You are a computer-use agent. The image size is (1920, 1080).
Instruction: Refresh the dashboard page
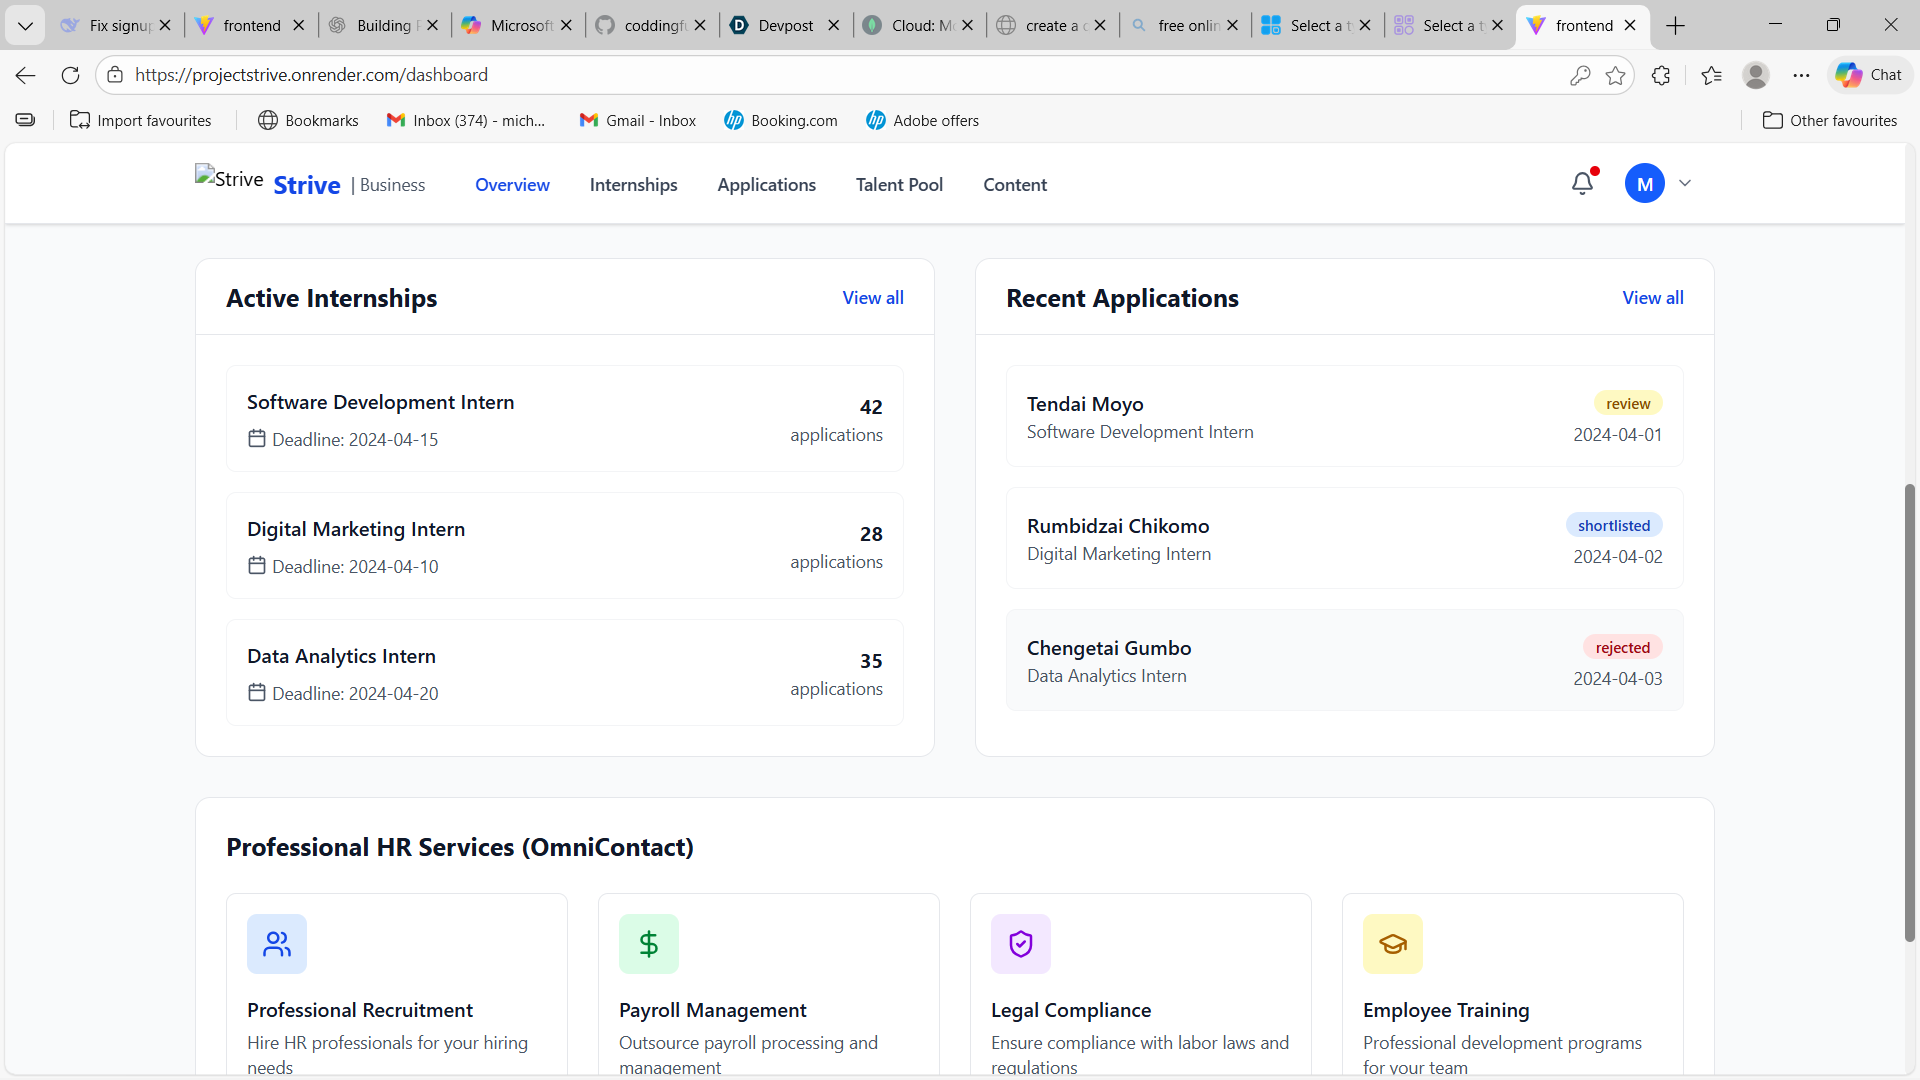(70, 75)
